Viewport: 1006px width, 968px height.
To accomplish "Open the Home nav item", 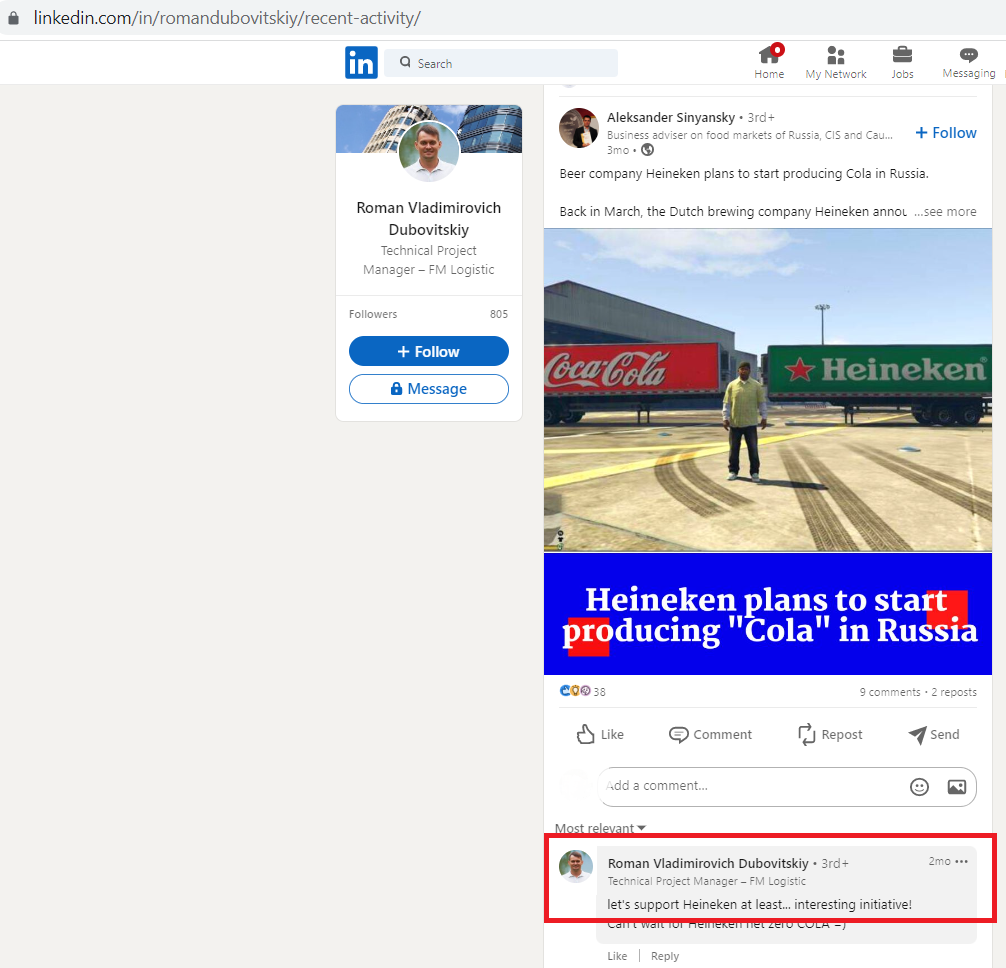I will [769, 62].
